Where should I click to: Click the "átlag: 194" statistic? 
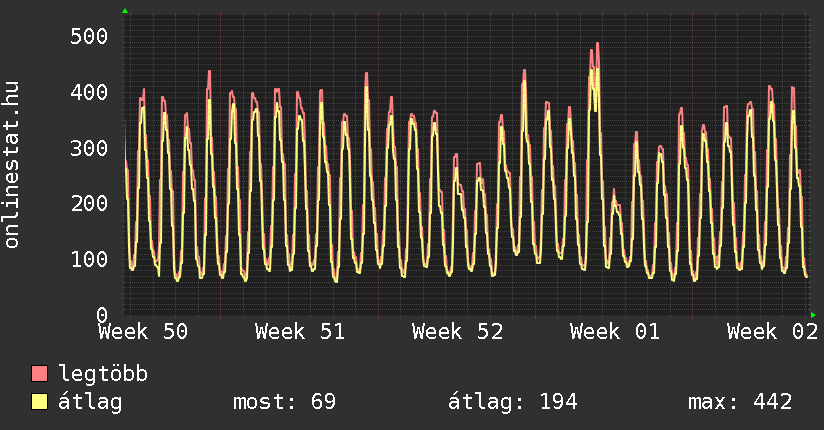pyautogui.click(x=513, y=402)
